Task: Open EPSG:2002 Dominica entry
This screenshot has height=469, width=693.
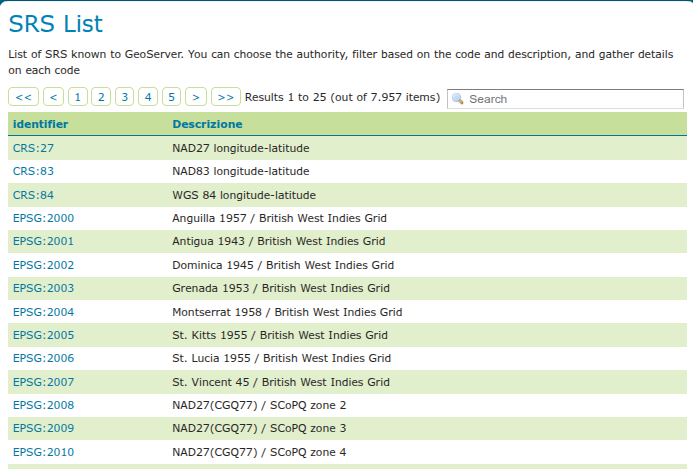Action: 43,265
